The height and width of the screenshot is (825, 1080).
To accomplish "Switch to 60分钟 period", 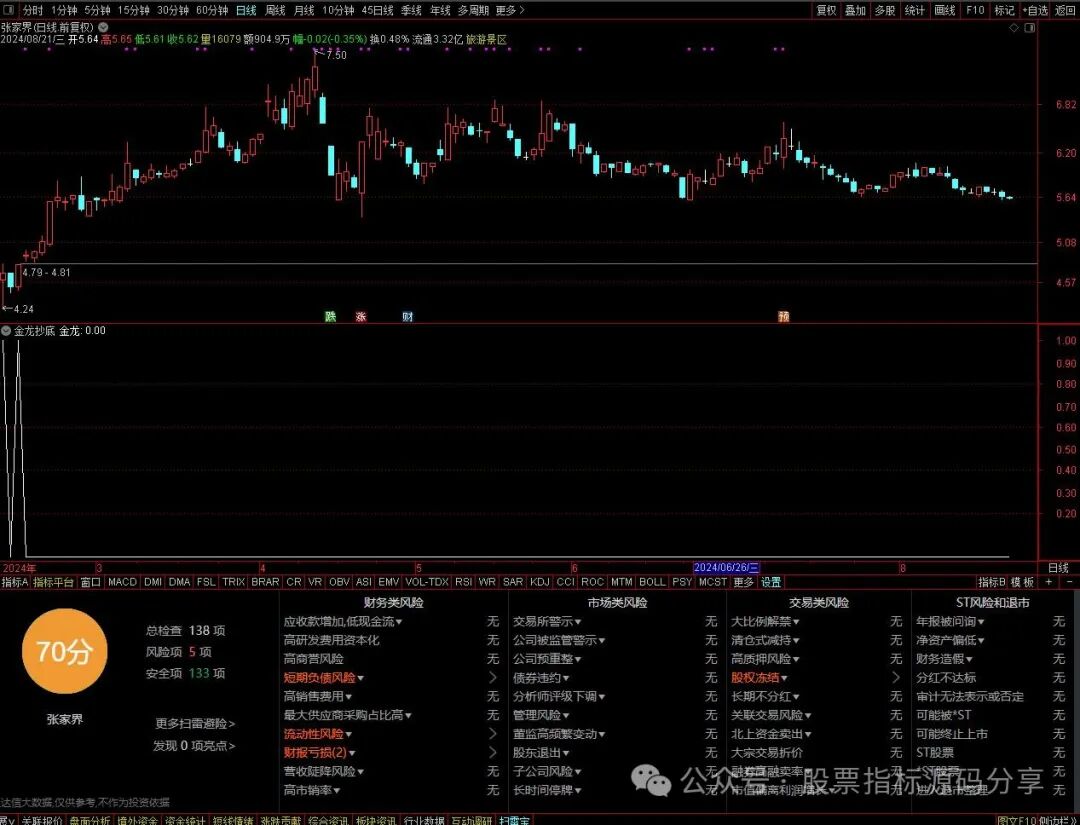I will tap(211, 10).
